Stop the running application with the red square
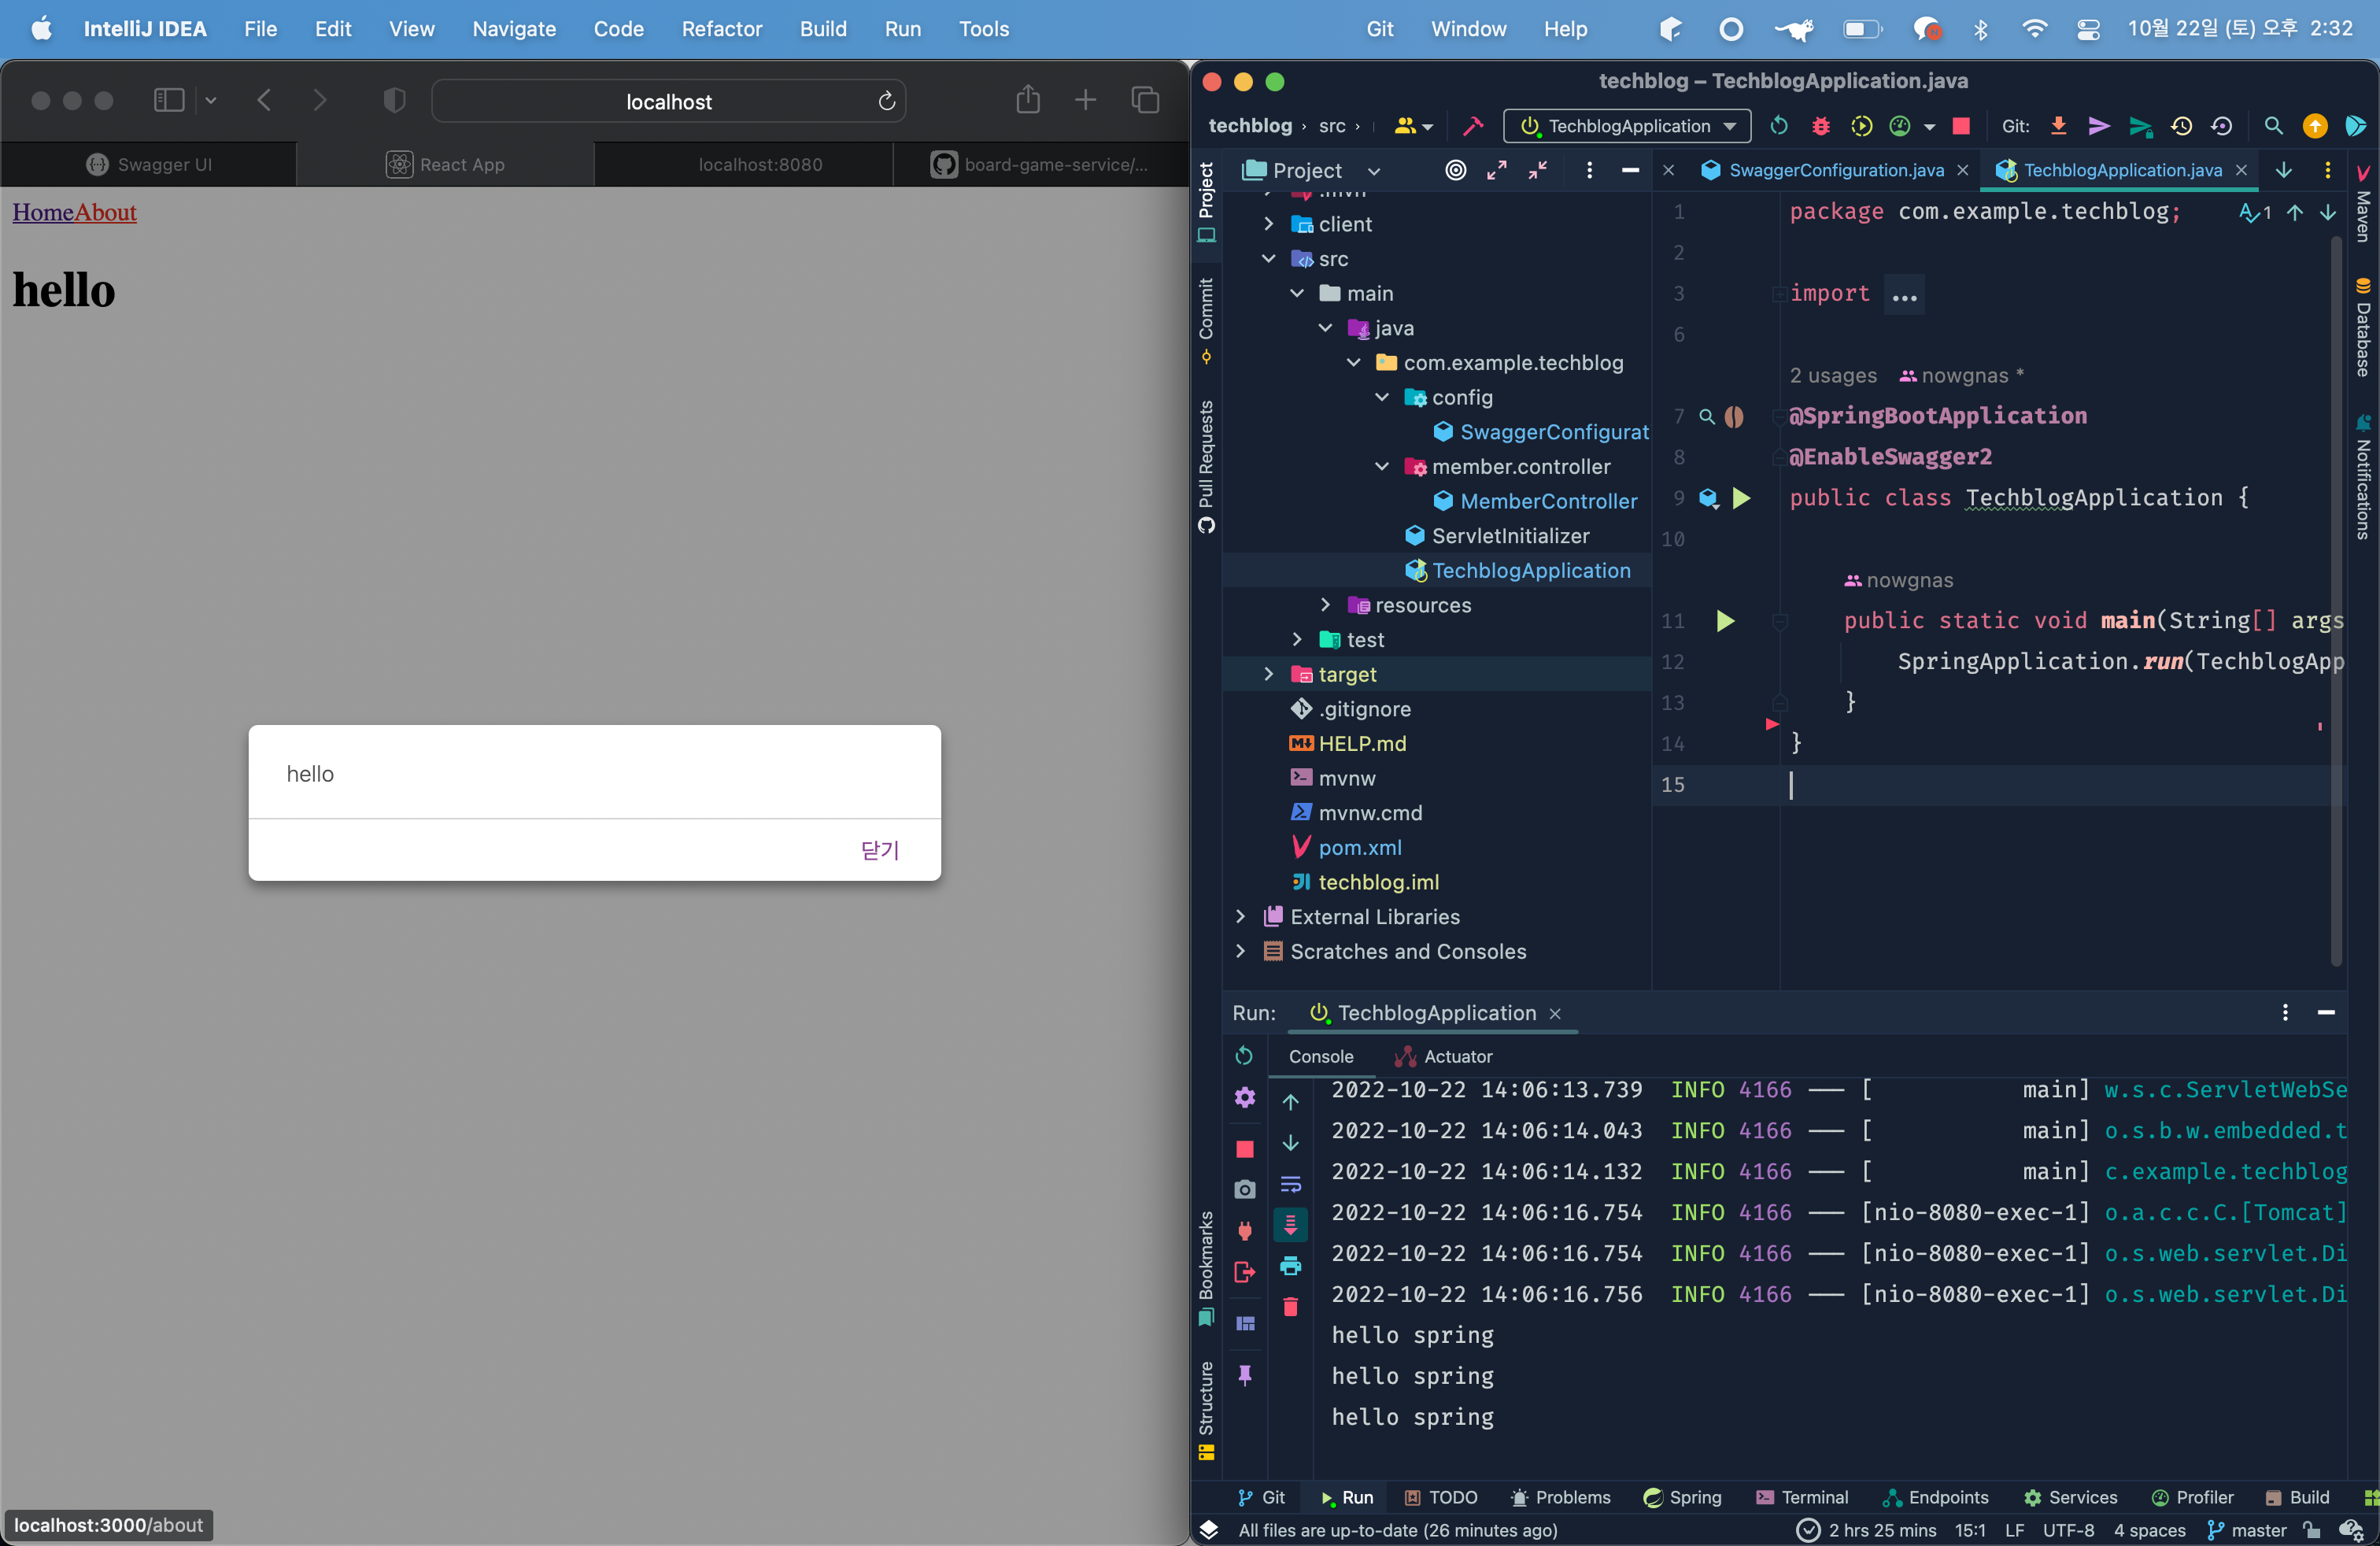2380x1546 pixels. pyautogui.click(x=1961, y=126)
